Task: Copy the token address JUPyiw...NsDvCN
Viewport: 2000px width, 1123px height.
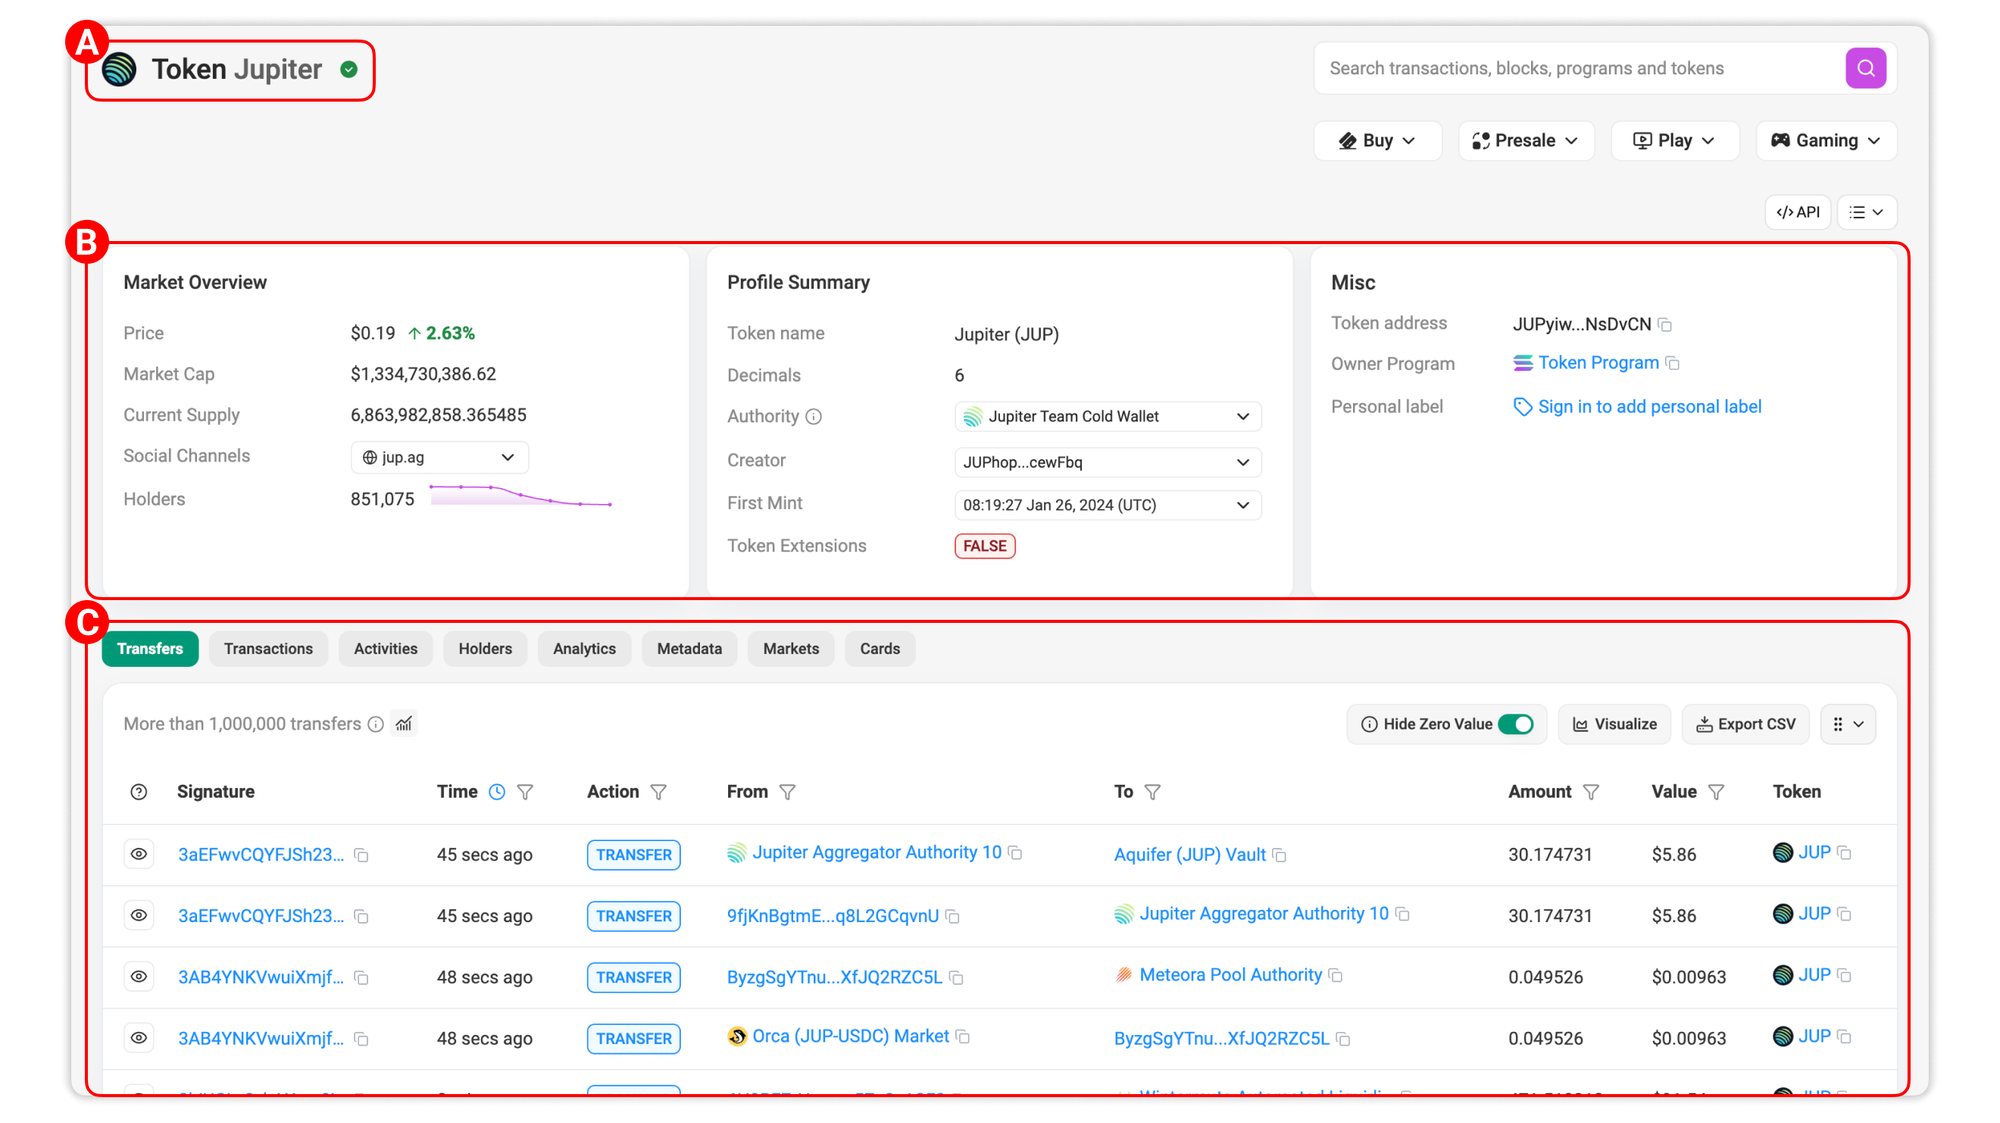Action: click(x=1665, y=325)
